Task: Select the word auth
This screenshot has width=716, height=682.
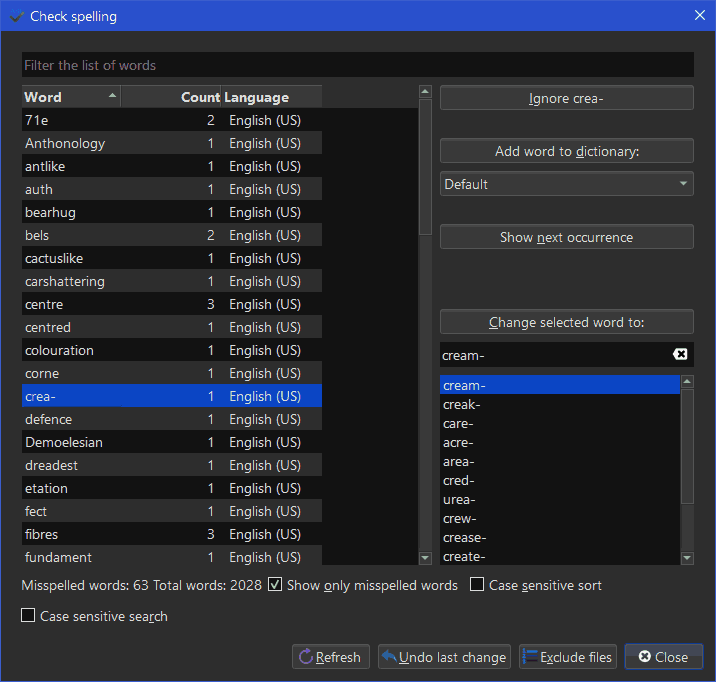Action: [172, 189]
